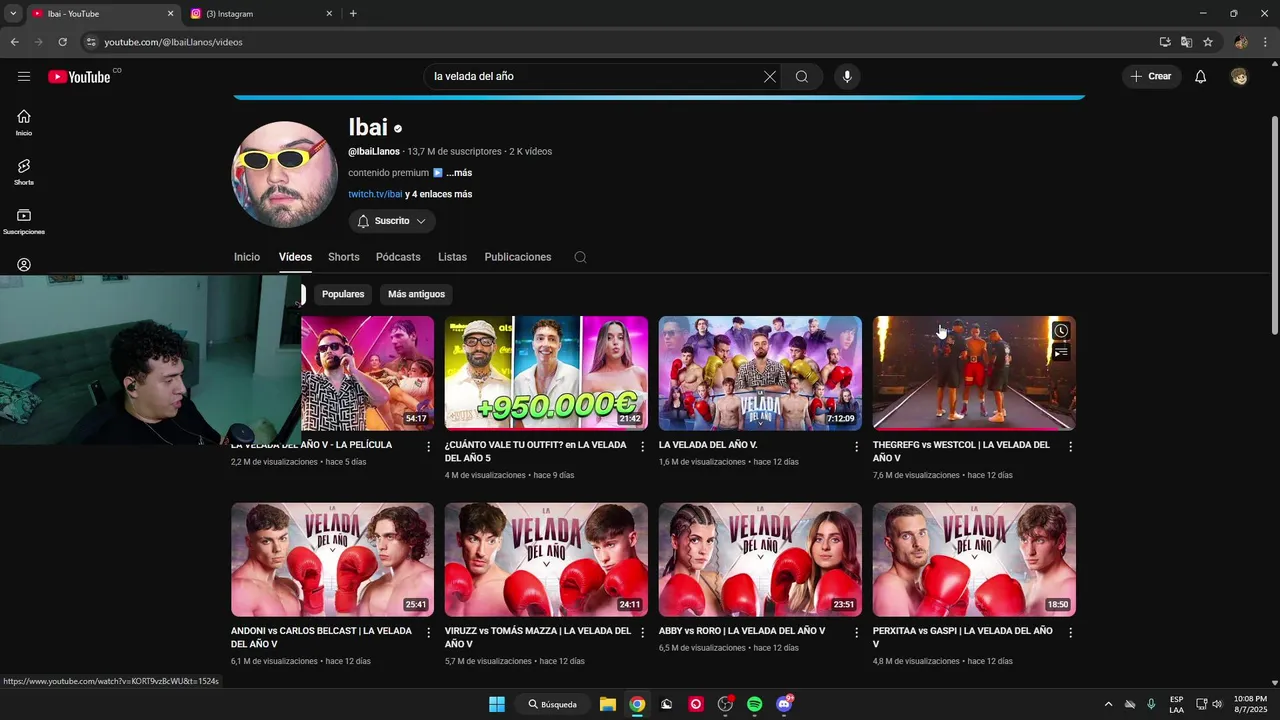Open the YouTube hamburger guide menu
The image size is (1280, 720).
click(24, 76)
